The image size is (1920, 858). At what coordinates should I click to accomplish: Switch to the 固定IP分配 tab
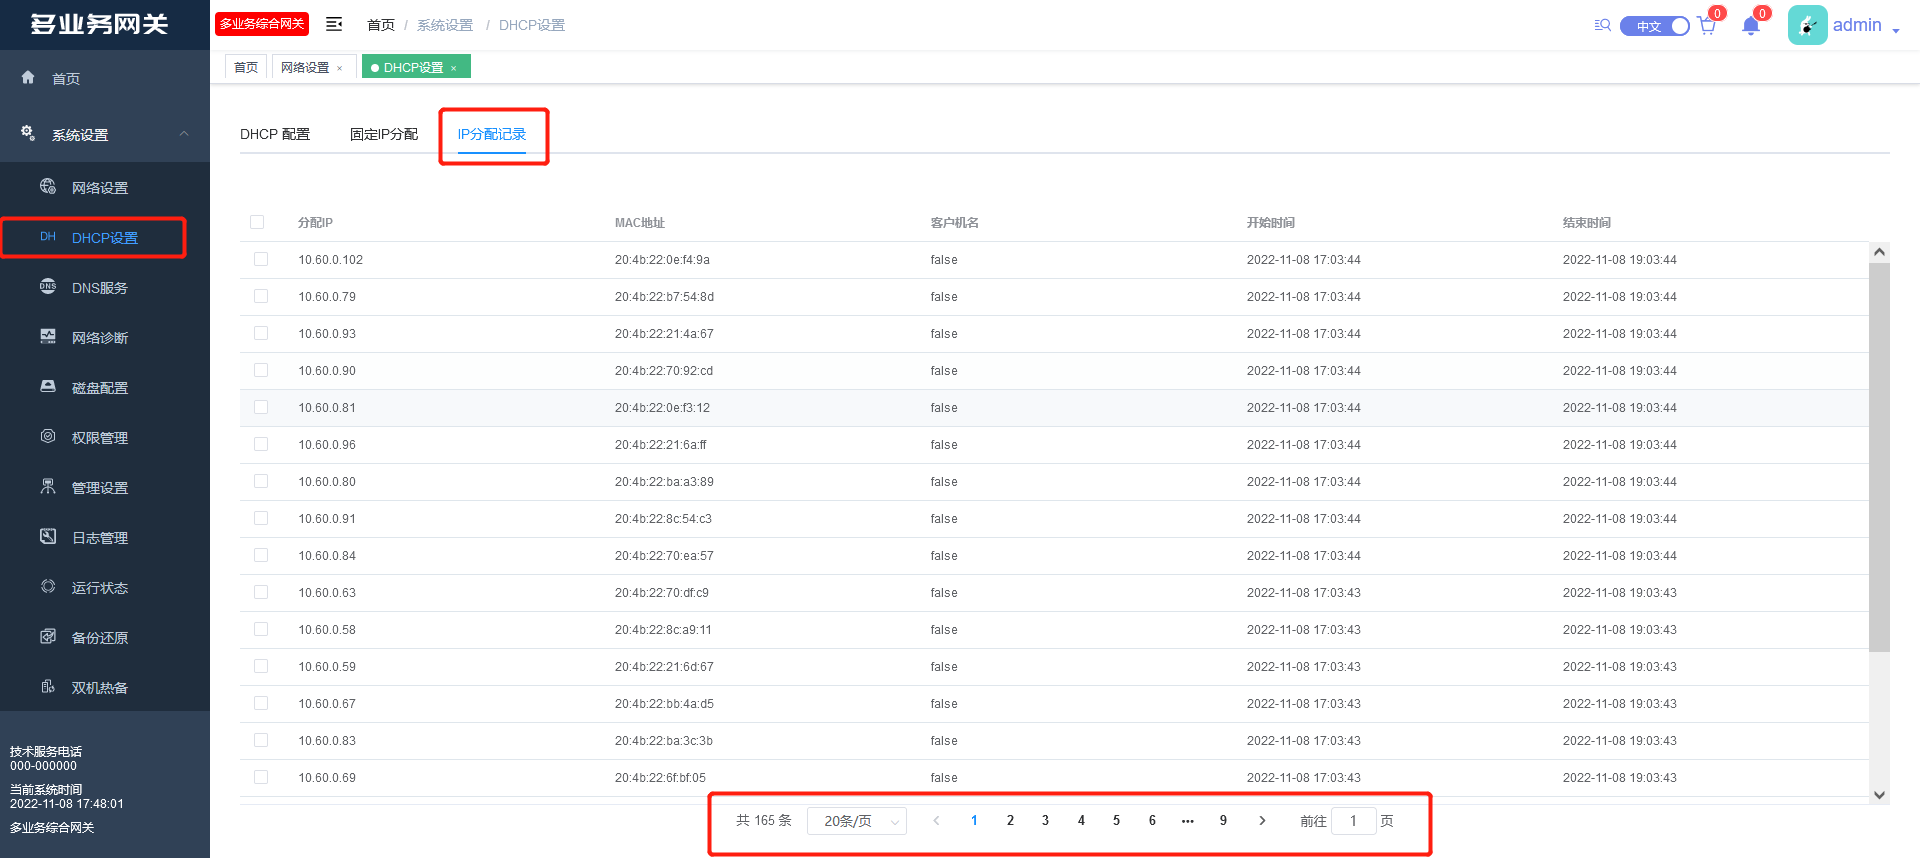pos(384,134)
